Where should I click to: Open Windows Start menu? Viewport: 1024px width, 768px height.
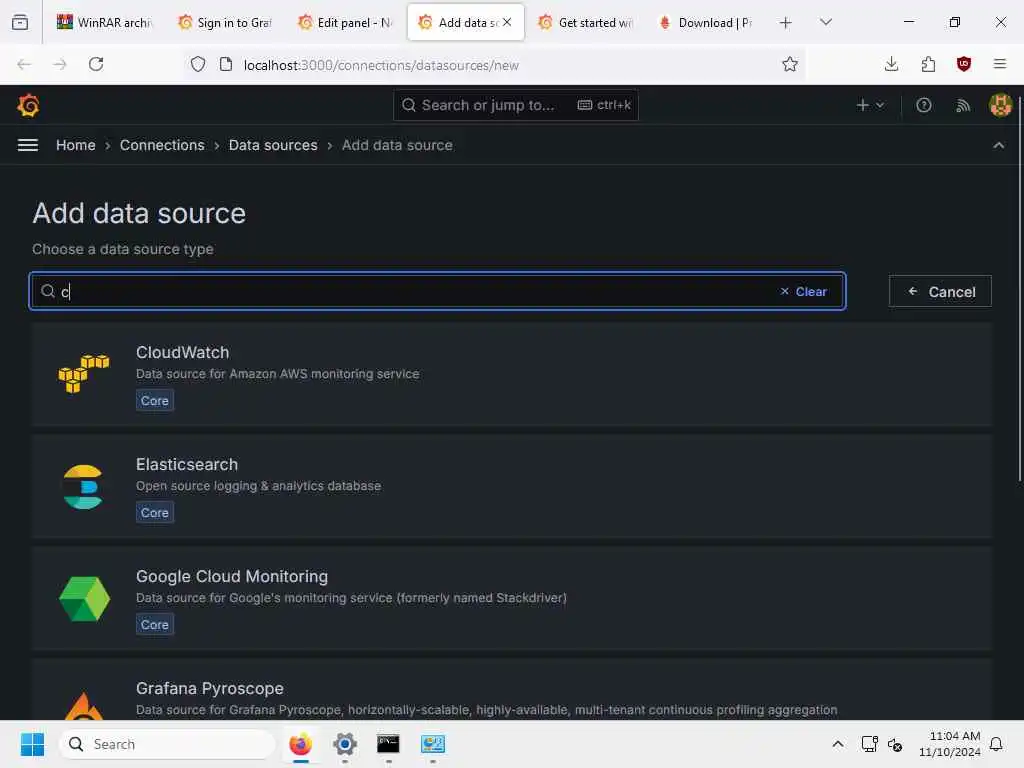(x=32, y=744)
